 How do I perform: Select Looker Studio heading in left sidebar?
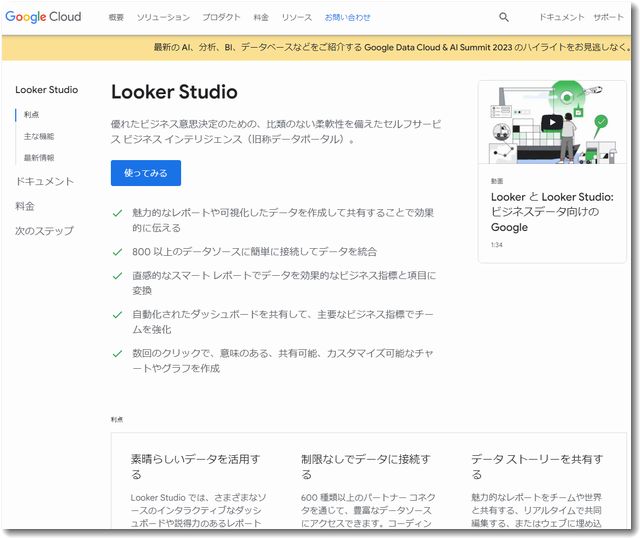(47, 90)
